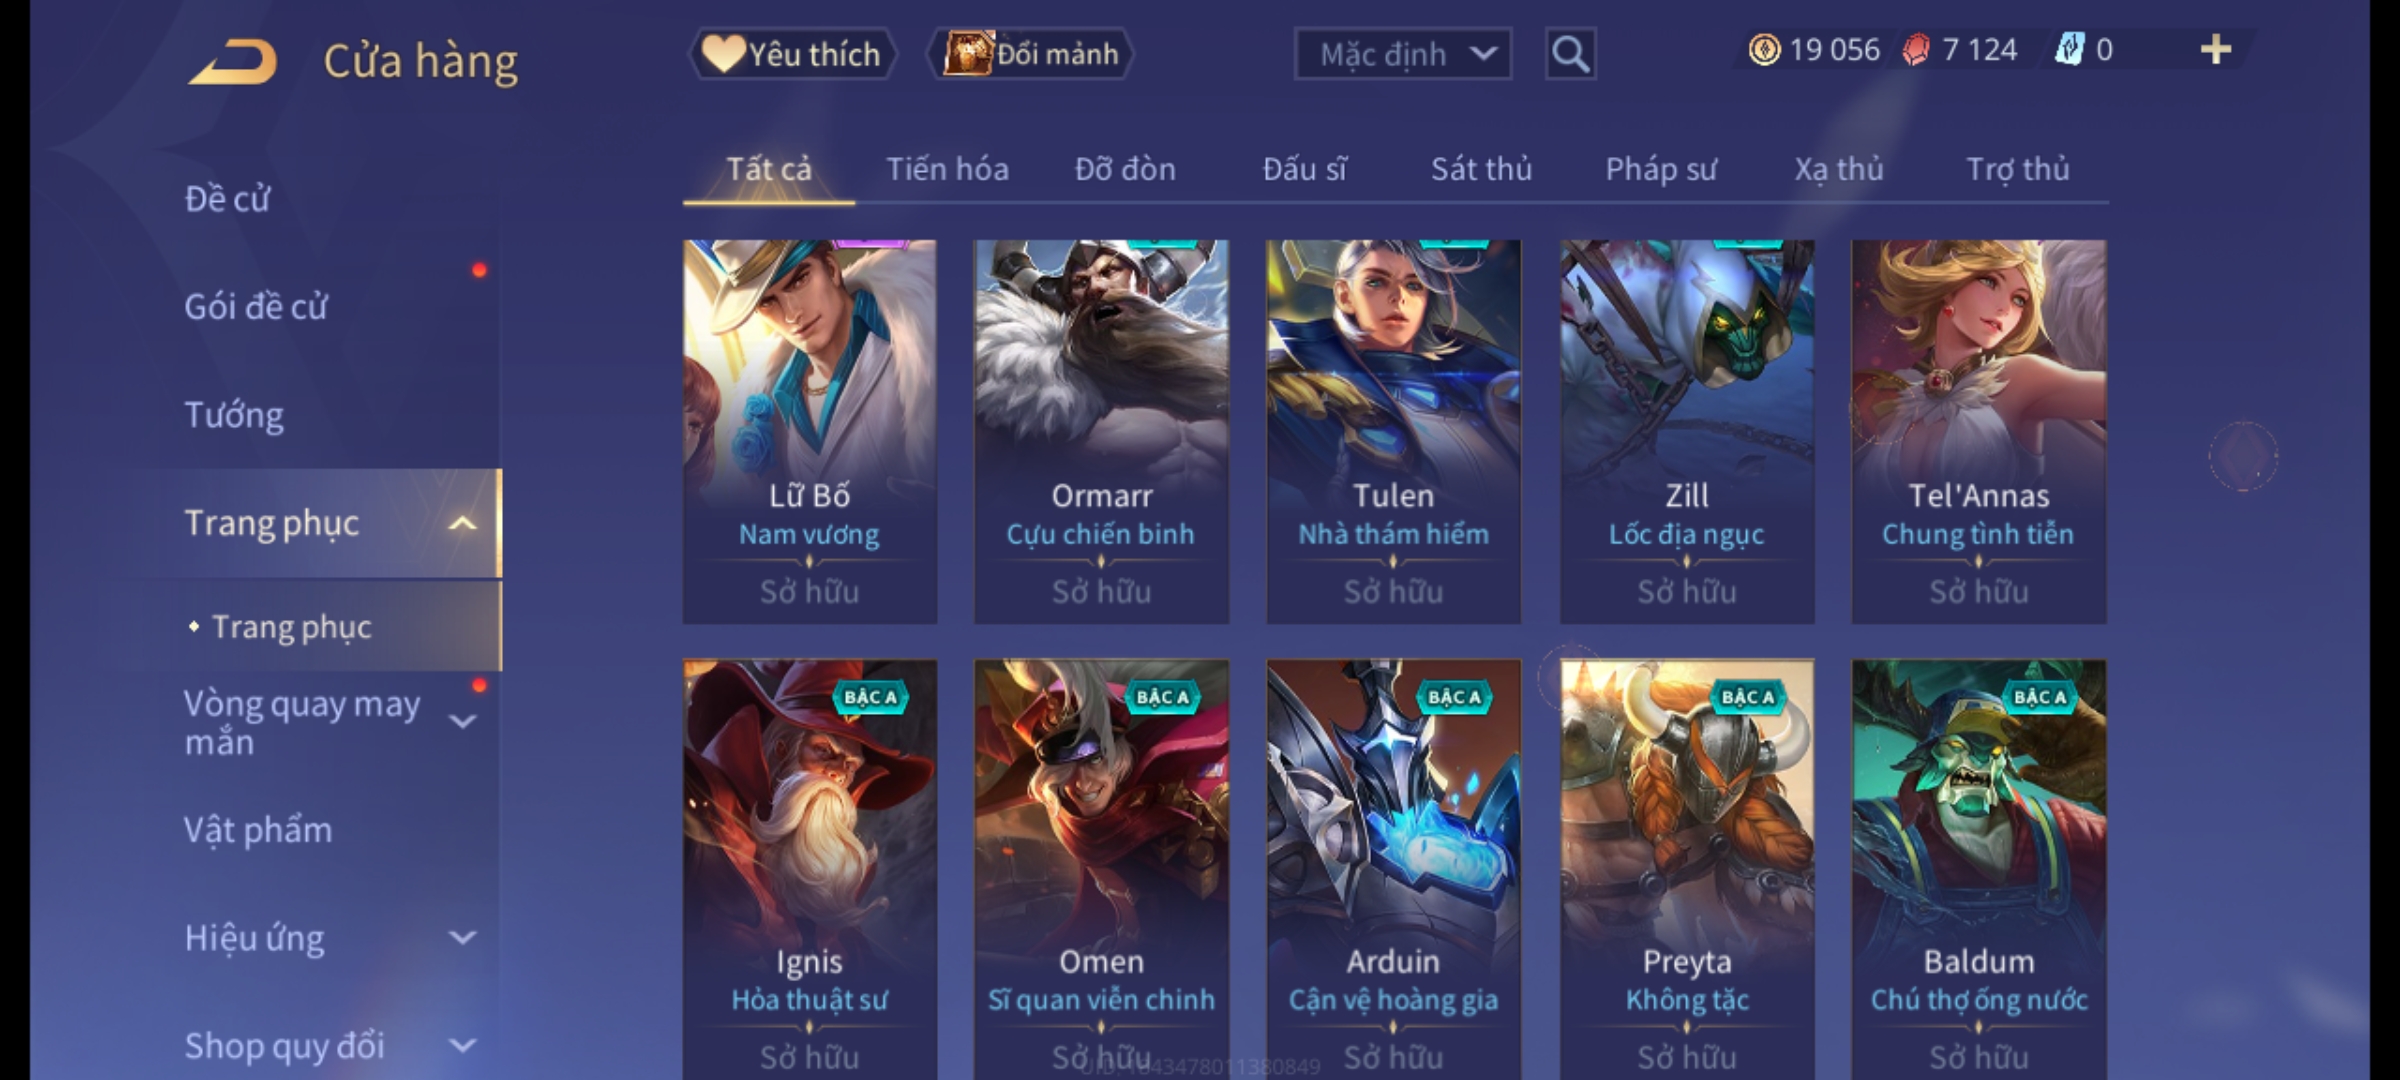Select the Lữ Bố Nam vương skin card
This screenshot has width=2400, height=1080.
(x=810, y=432)
